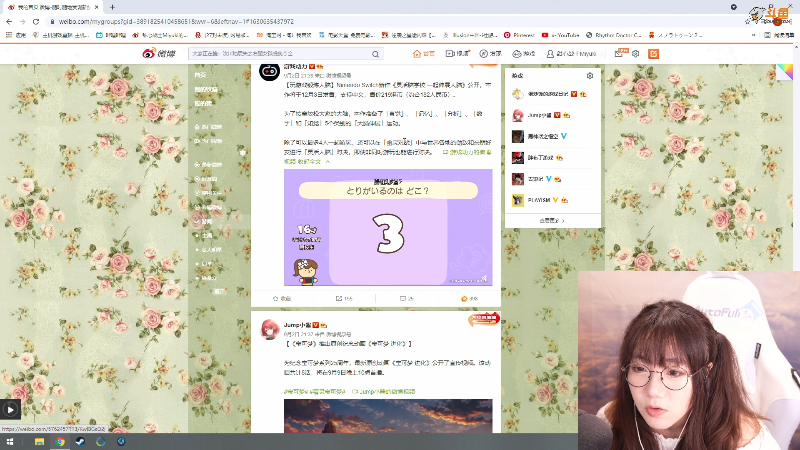Click the small play button at bottom-left
This screenshot has height=450, width=800.
(10, 409)
